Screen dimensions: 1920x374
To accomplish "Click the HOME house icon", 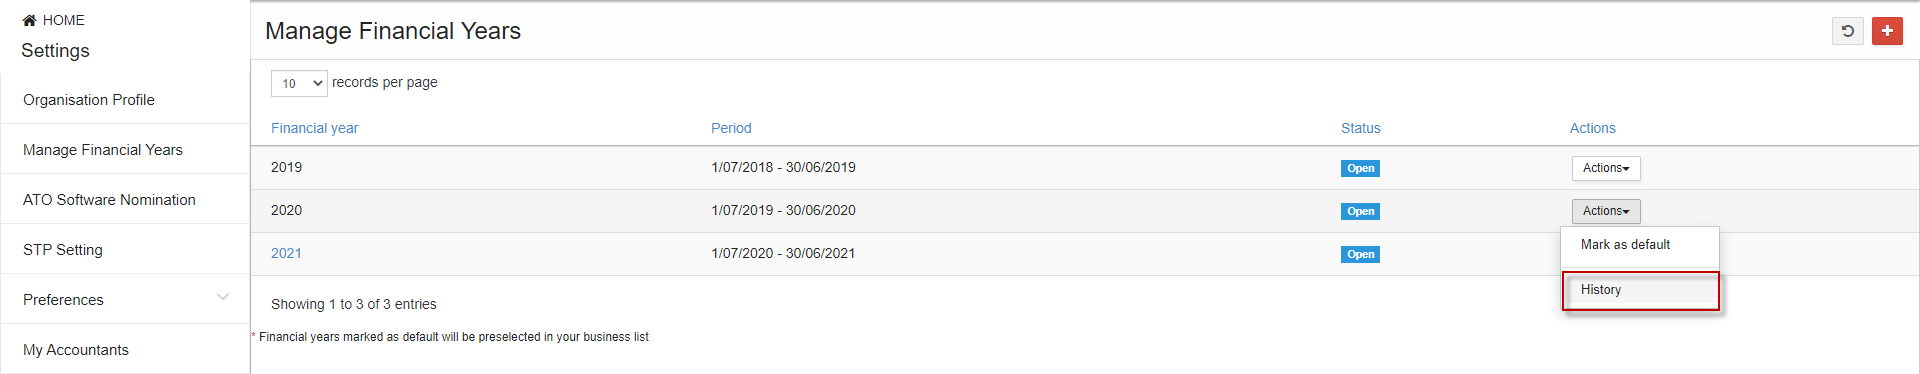I will coord(30,20).
